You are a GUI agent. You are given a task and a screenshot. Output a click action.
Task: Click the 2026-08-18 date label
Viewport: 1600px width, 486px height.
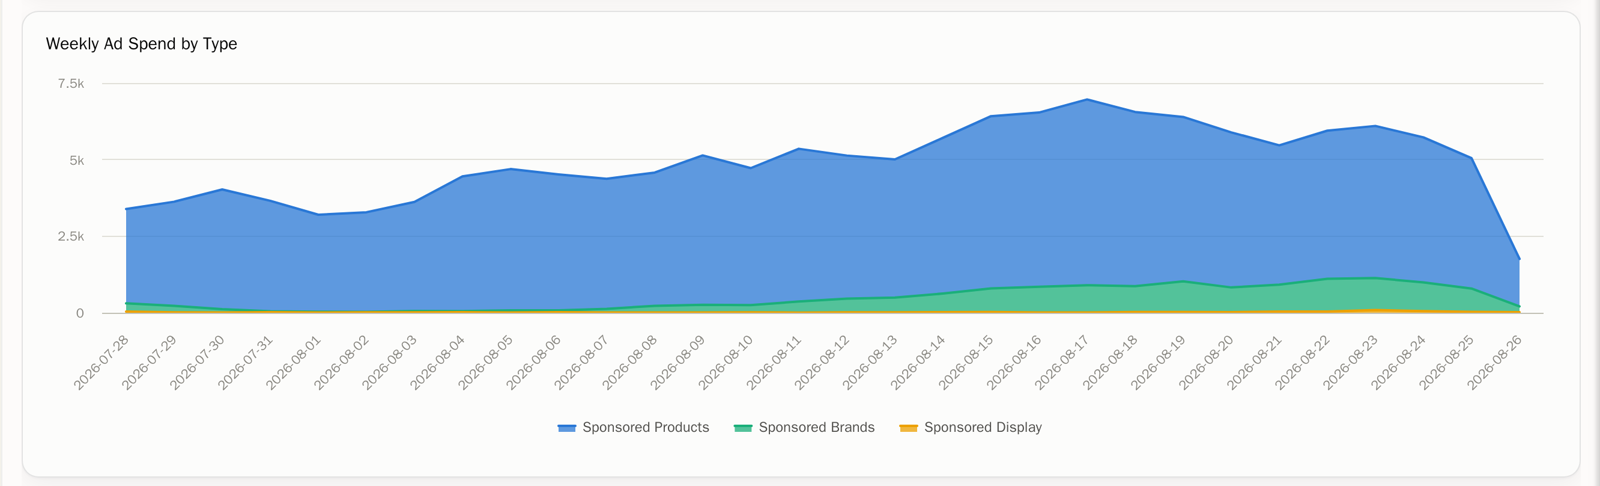pos(1109,362)
